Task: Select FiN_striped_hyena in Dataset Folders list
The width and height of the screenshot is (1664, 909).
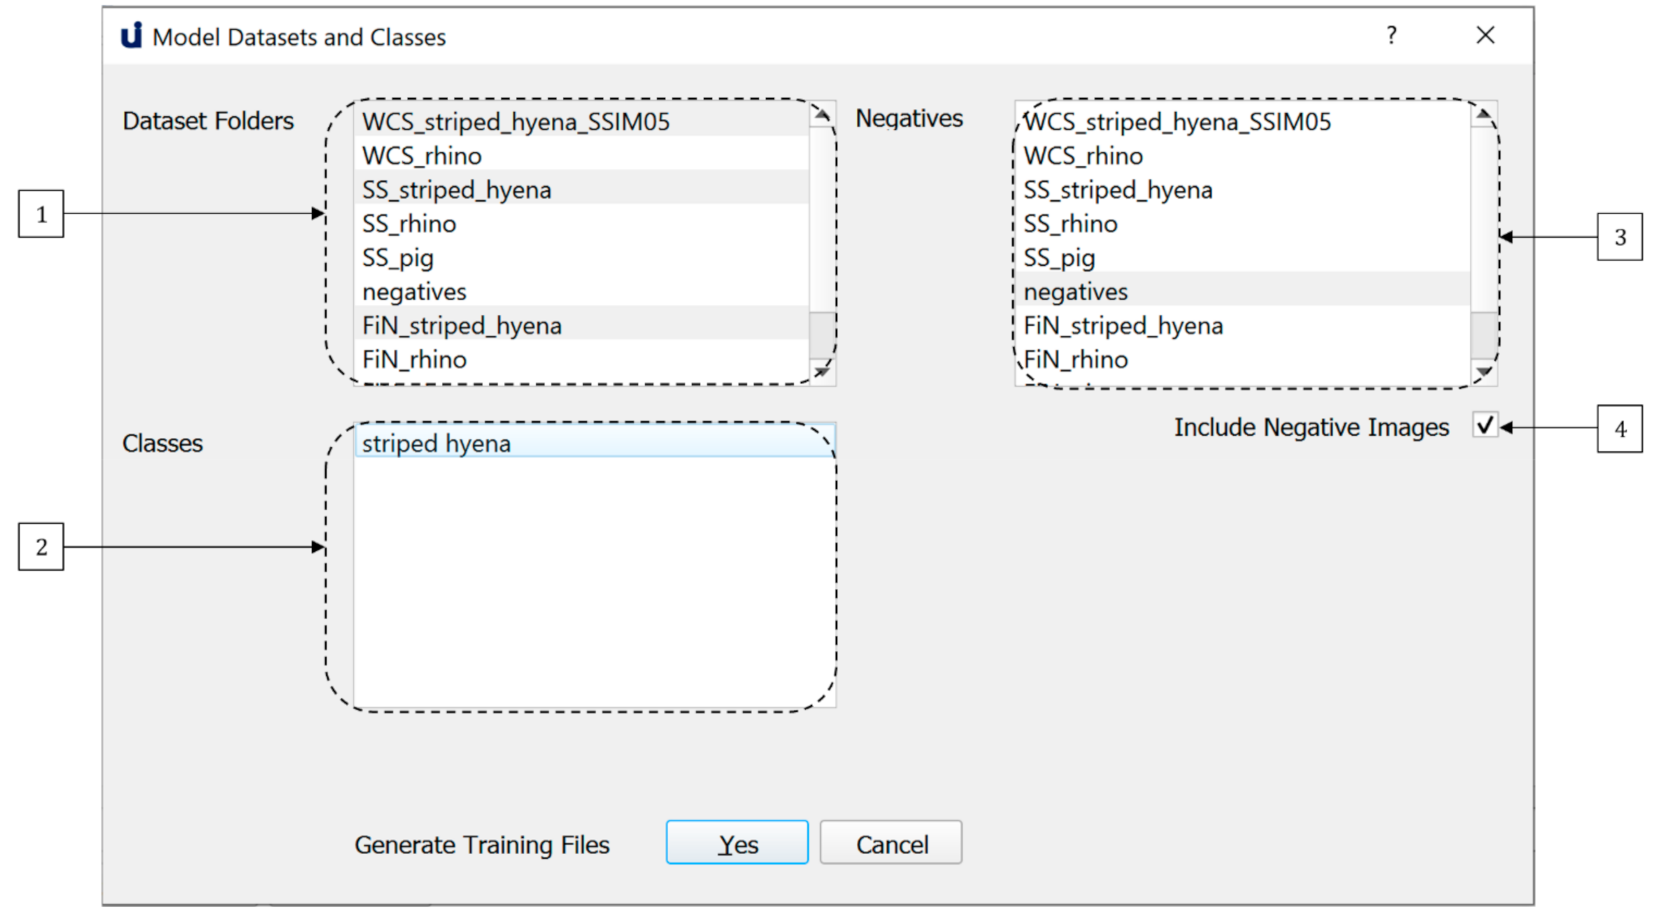Action: 461,326
